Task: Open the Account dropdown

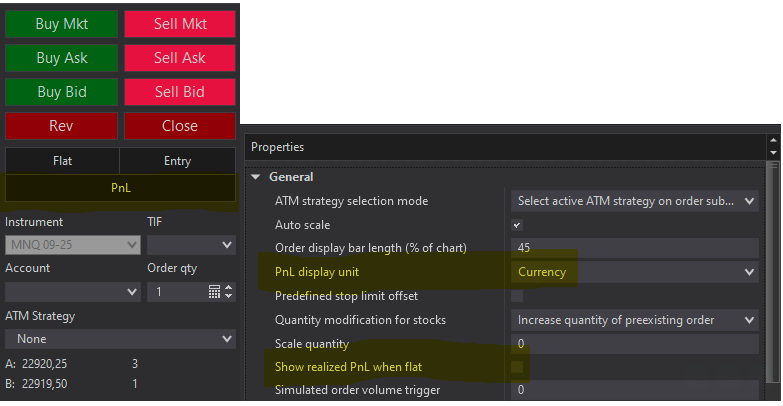Action: (x=72, y=292)
